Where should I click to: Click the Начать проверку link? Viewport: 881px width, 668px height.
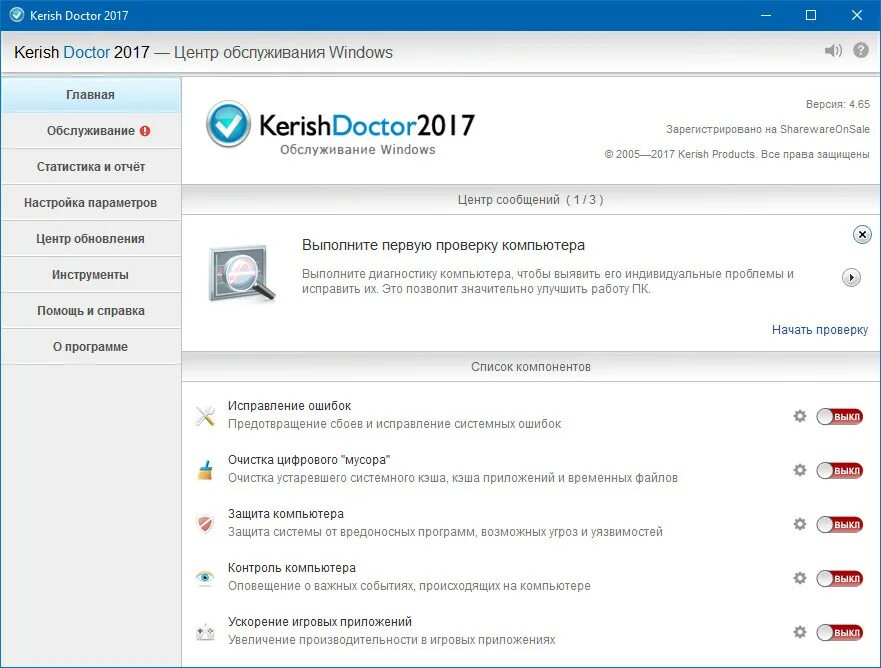(x=820, y=330)
